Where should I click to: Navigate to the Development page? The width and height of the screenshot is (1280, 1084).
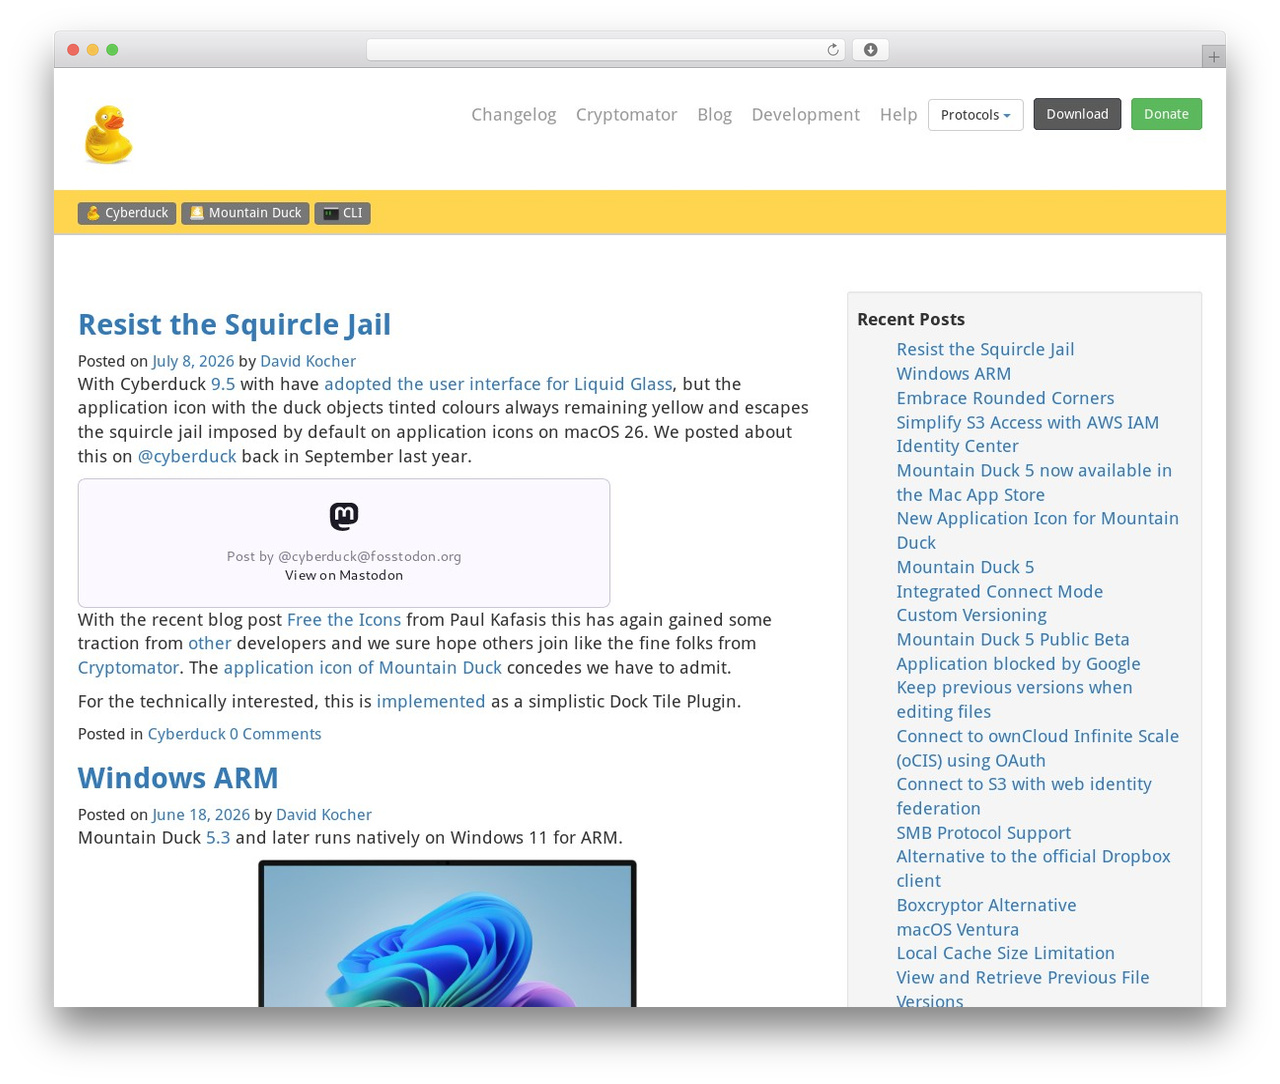(x=805, y=115)
